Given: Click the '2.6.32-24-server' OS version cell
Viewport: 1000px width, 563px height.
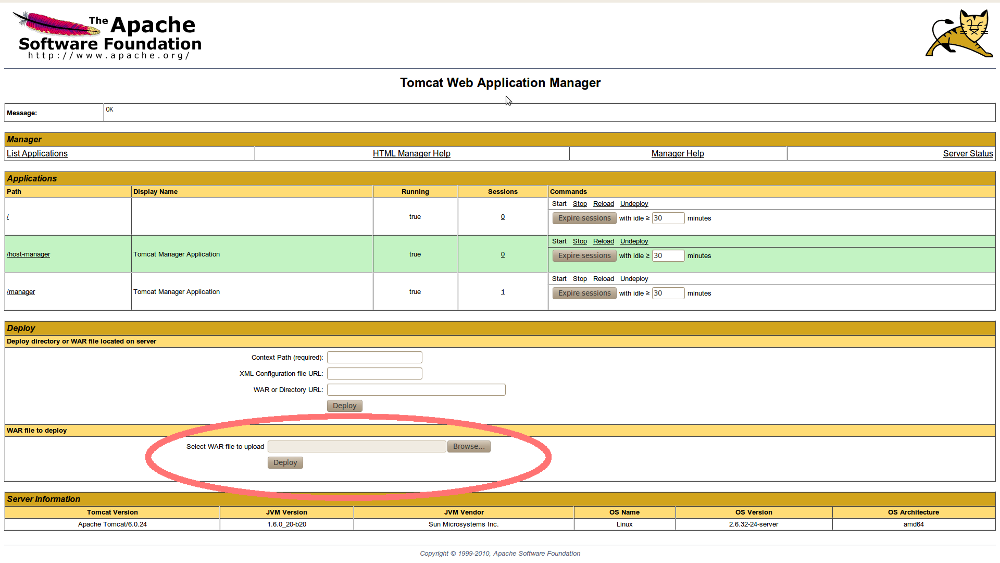Looking at the screenshot, I should coord(753,525).
